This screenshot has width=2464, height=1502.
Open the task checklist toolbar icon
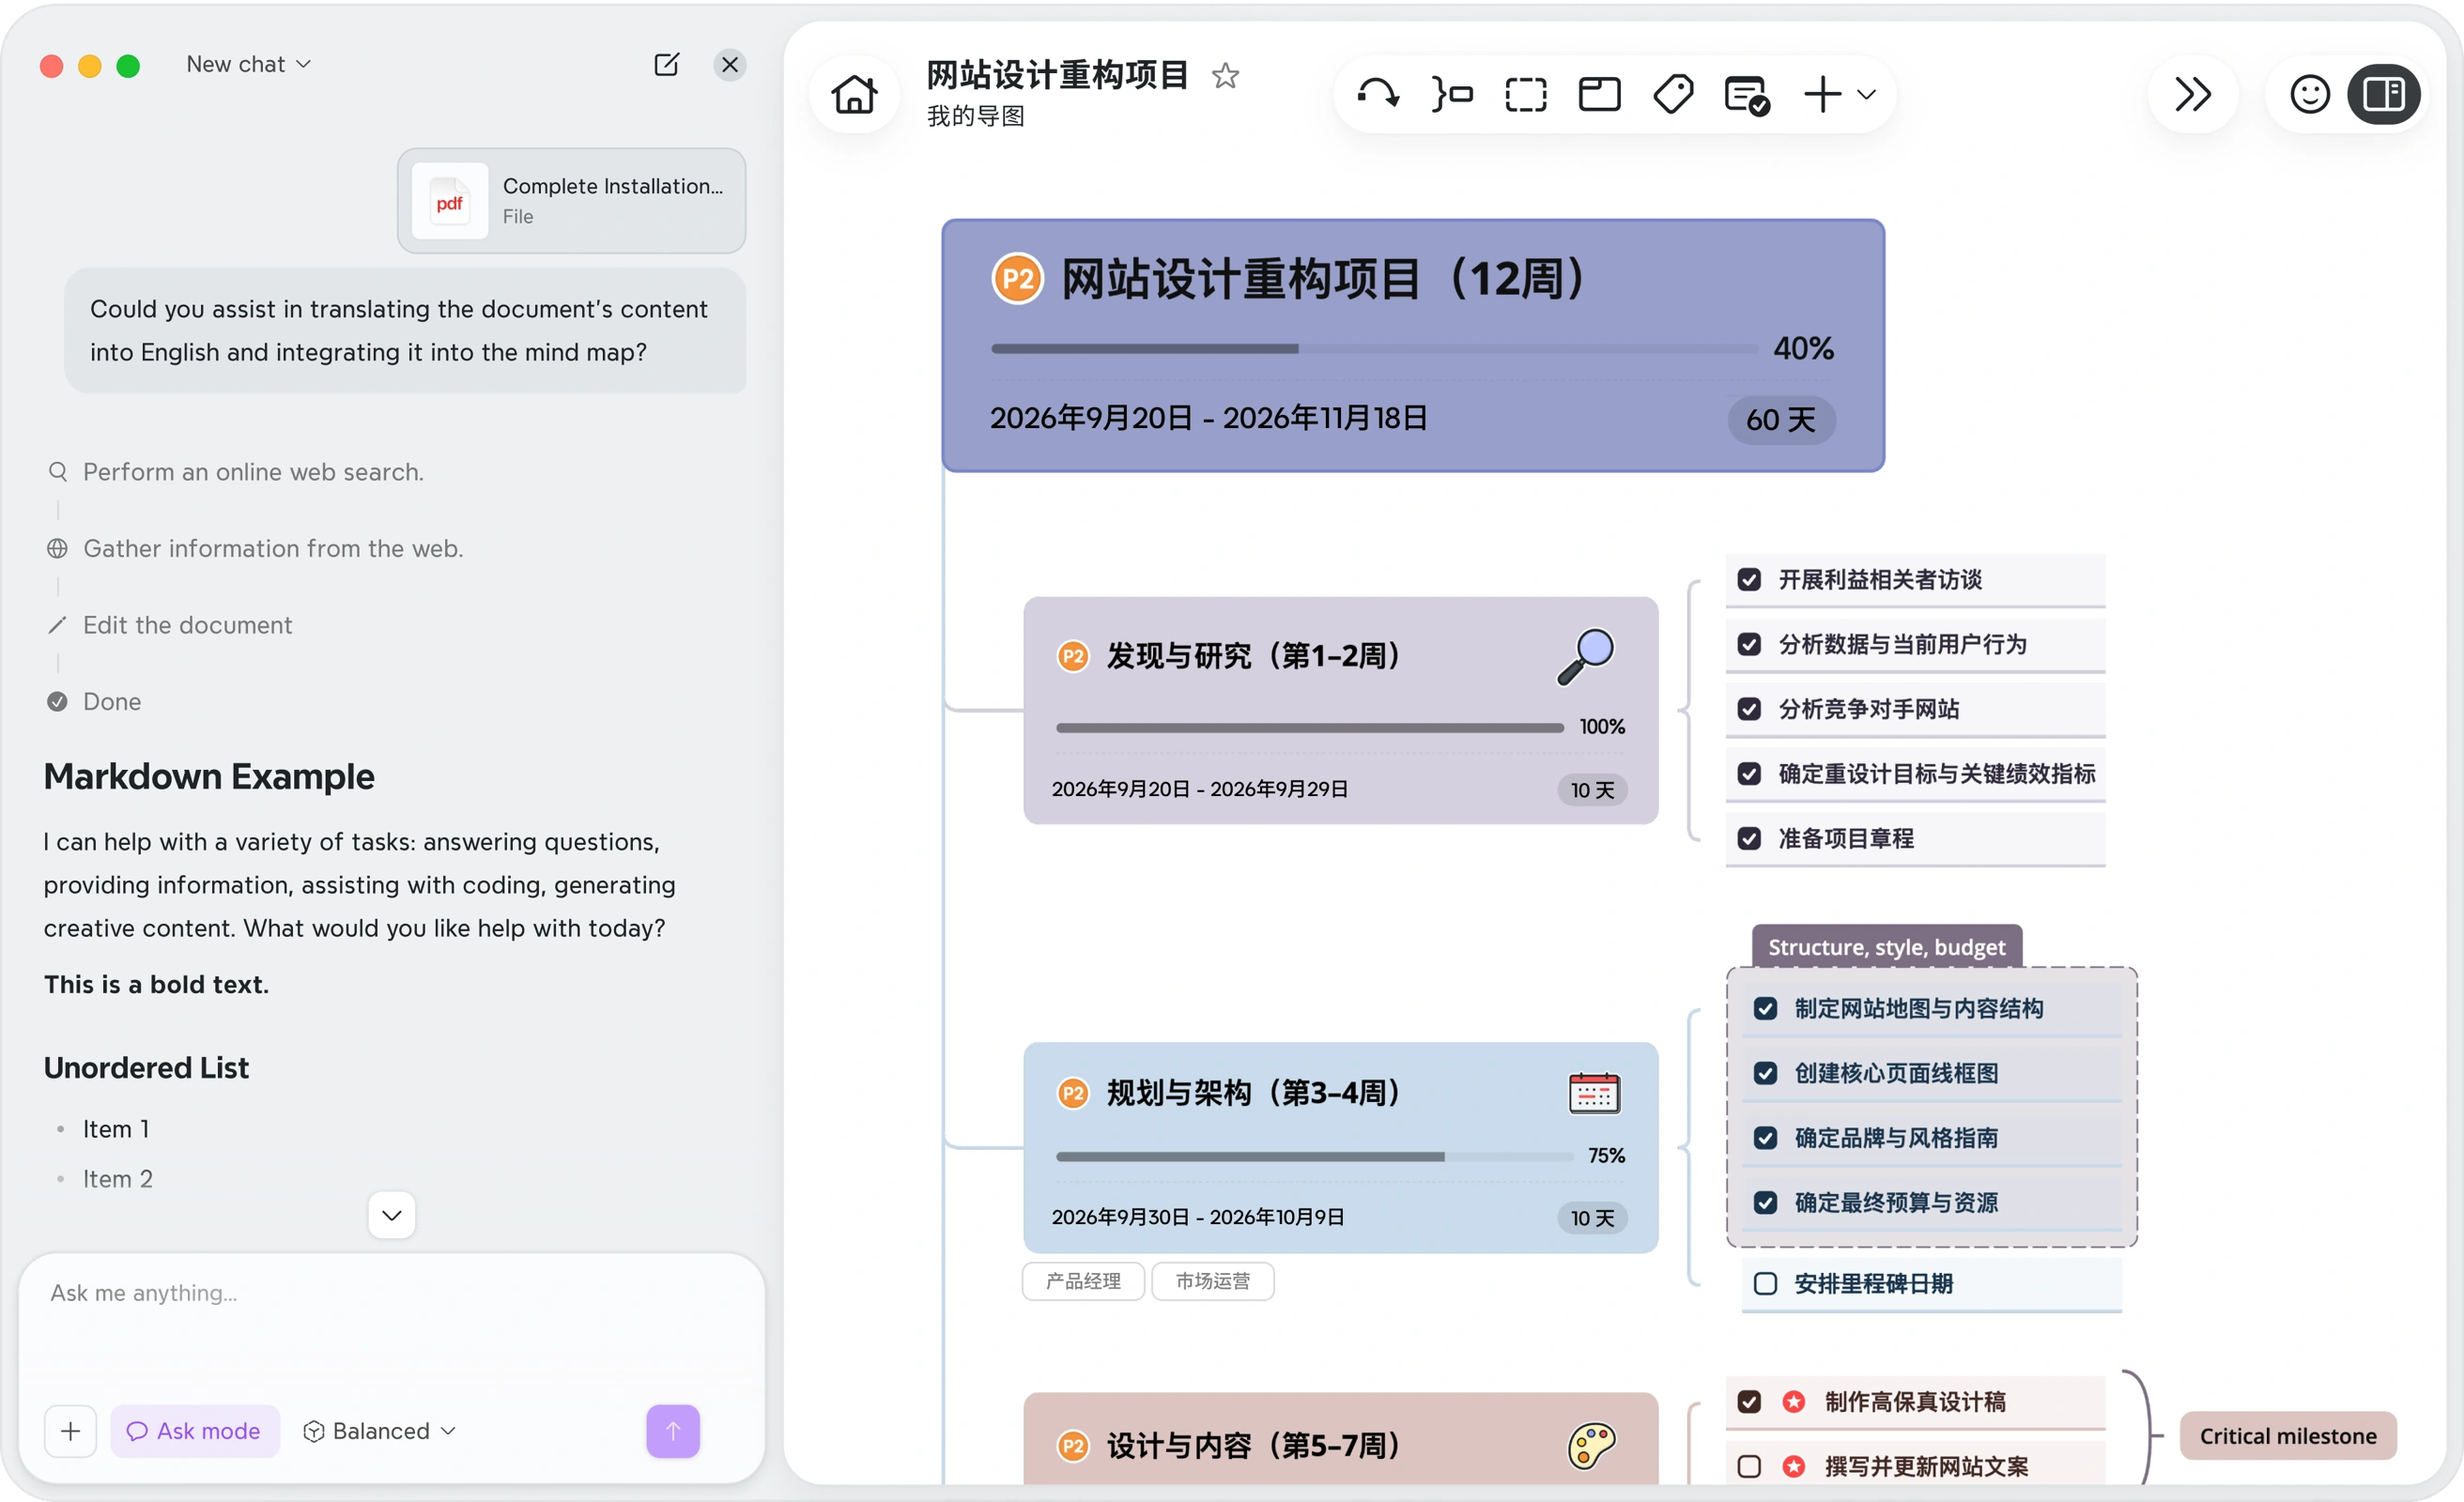(x=1747, y=95)
